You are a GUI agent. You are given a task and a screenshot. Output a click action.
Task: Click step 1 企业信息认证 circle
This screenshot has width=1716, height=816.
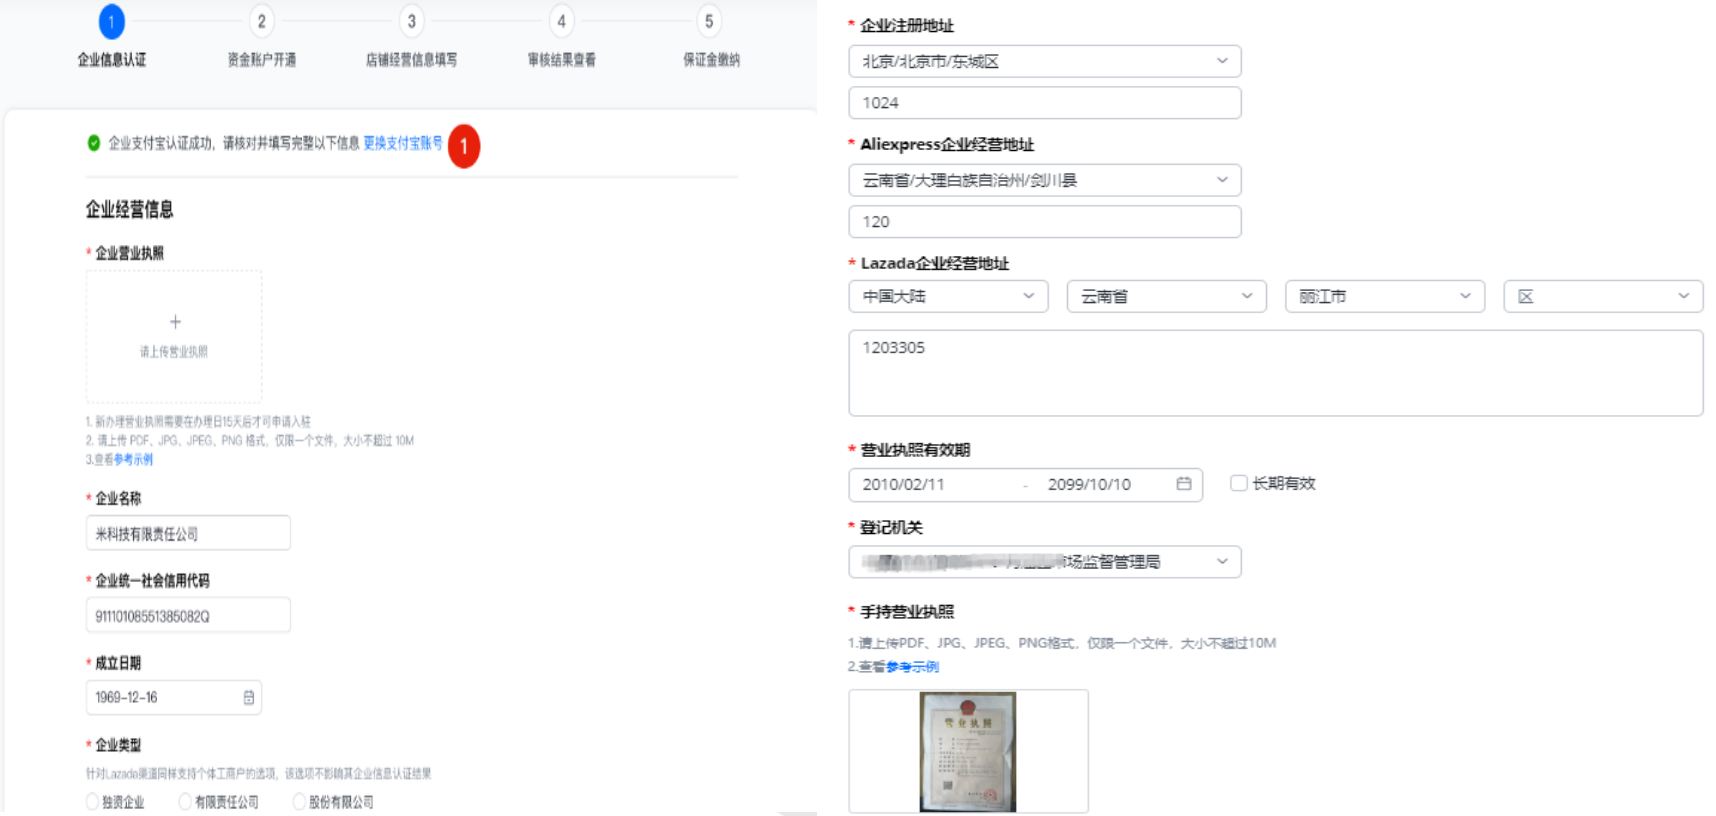112,21
